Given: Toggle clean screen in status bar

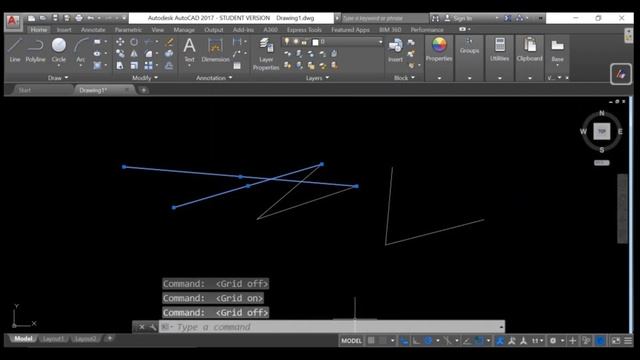Looking at the screenshot, I should point(616,340).
